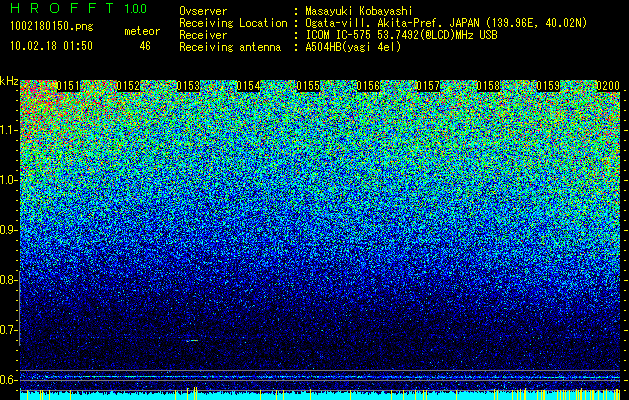Click the 0156 time marker
The width and height of the screenshot is (629, 400).
tap(368, 86)
